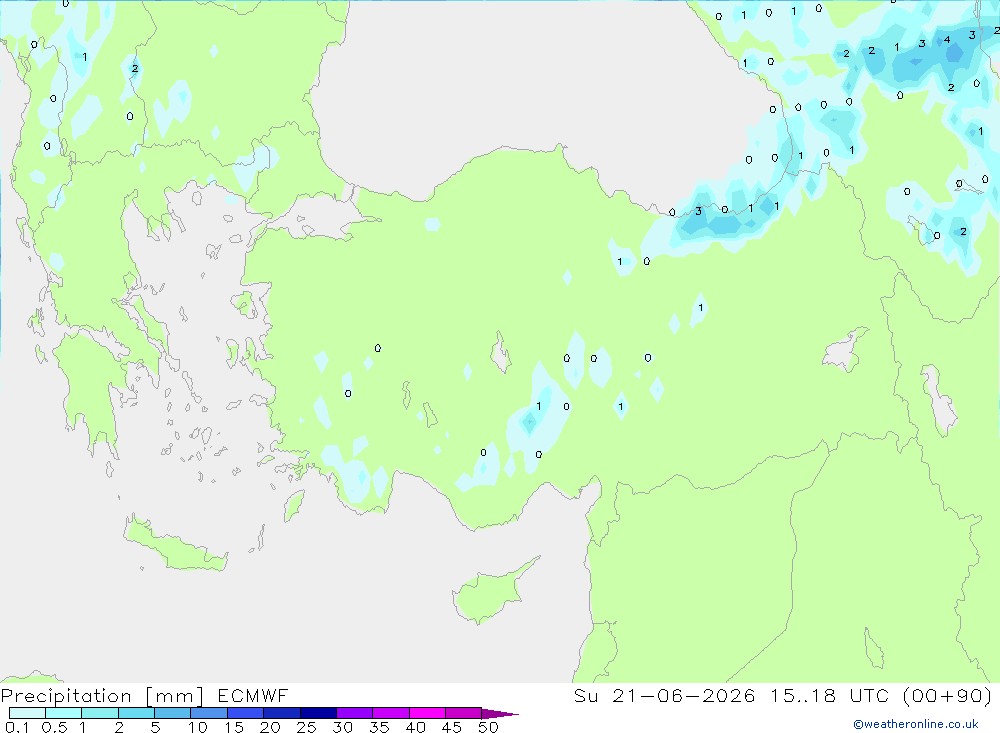The width and height of the screenshot is (1000, 733).
Task: Click the '0.5' legend scale label
Action: (54, 727)
